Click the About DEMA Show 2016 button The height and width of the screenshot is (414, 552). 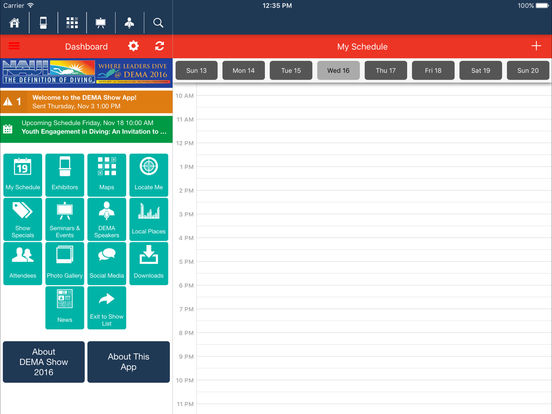coord(44,362)
